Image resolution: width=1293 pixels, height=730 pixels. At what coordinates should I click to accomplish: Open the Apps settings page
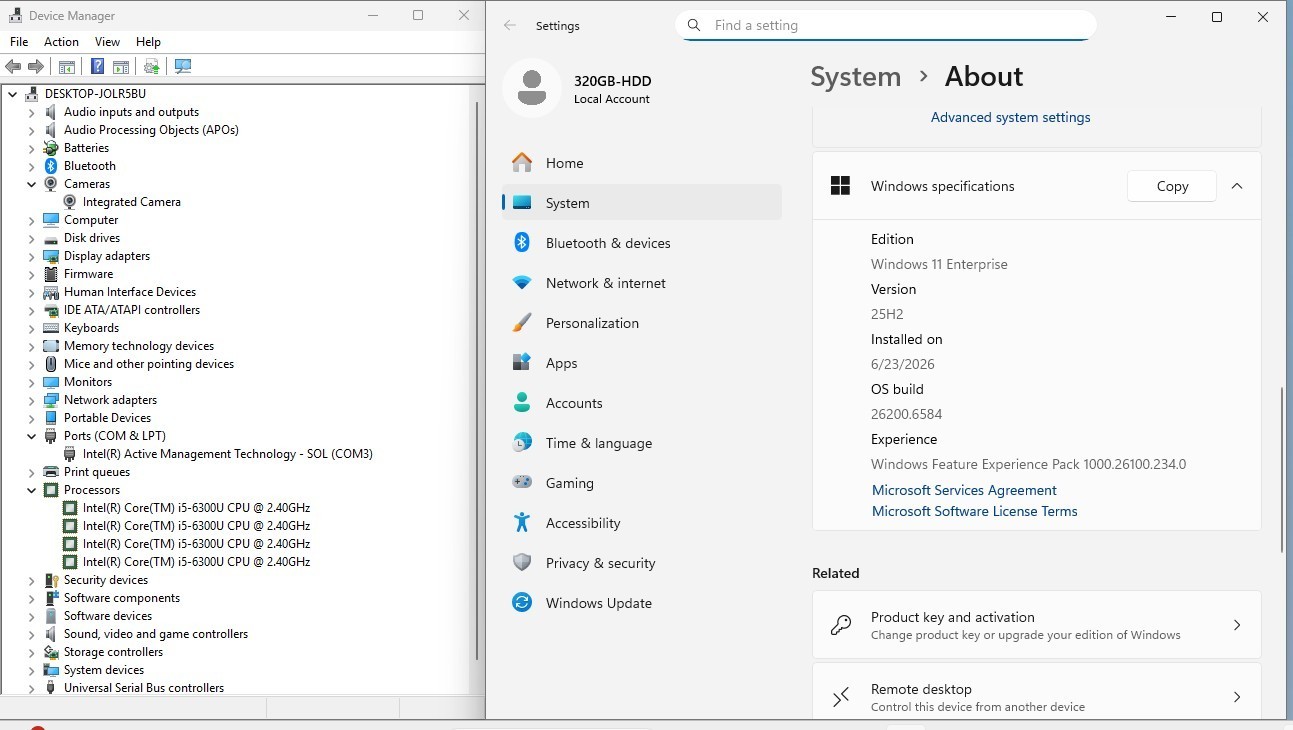pyautogui.click(x=642, y=363)
